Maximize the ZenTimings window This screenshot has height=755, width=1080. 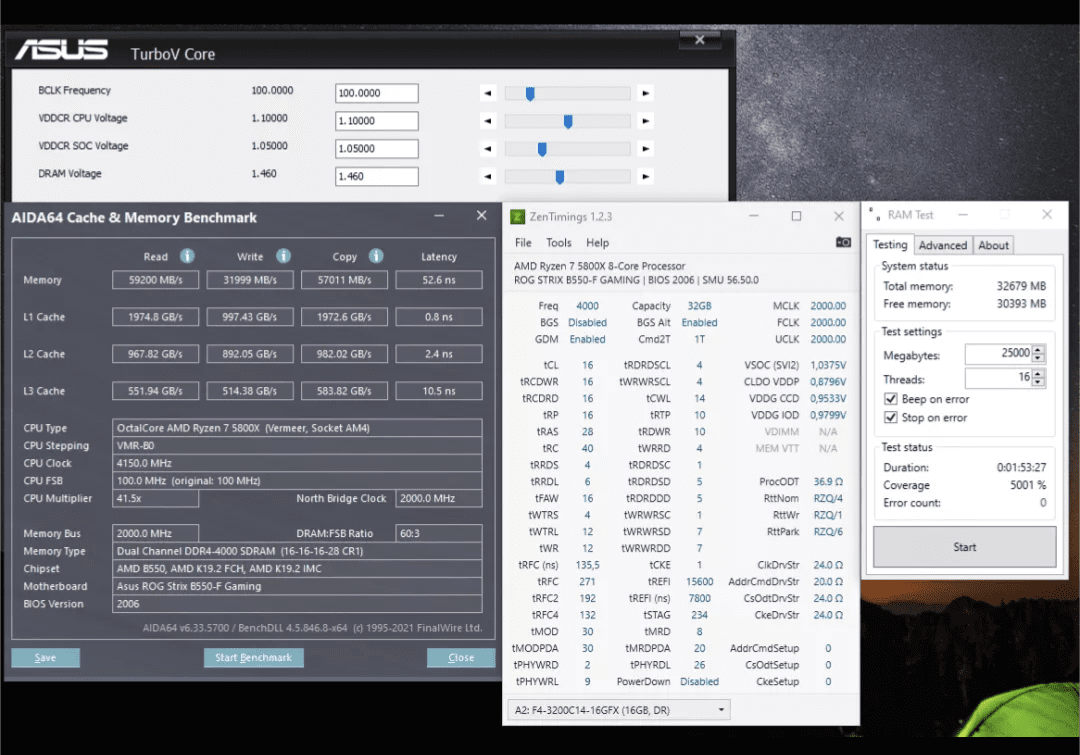tap(796, 216)
